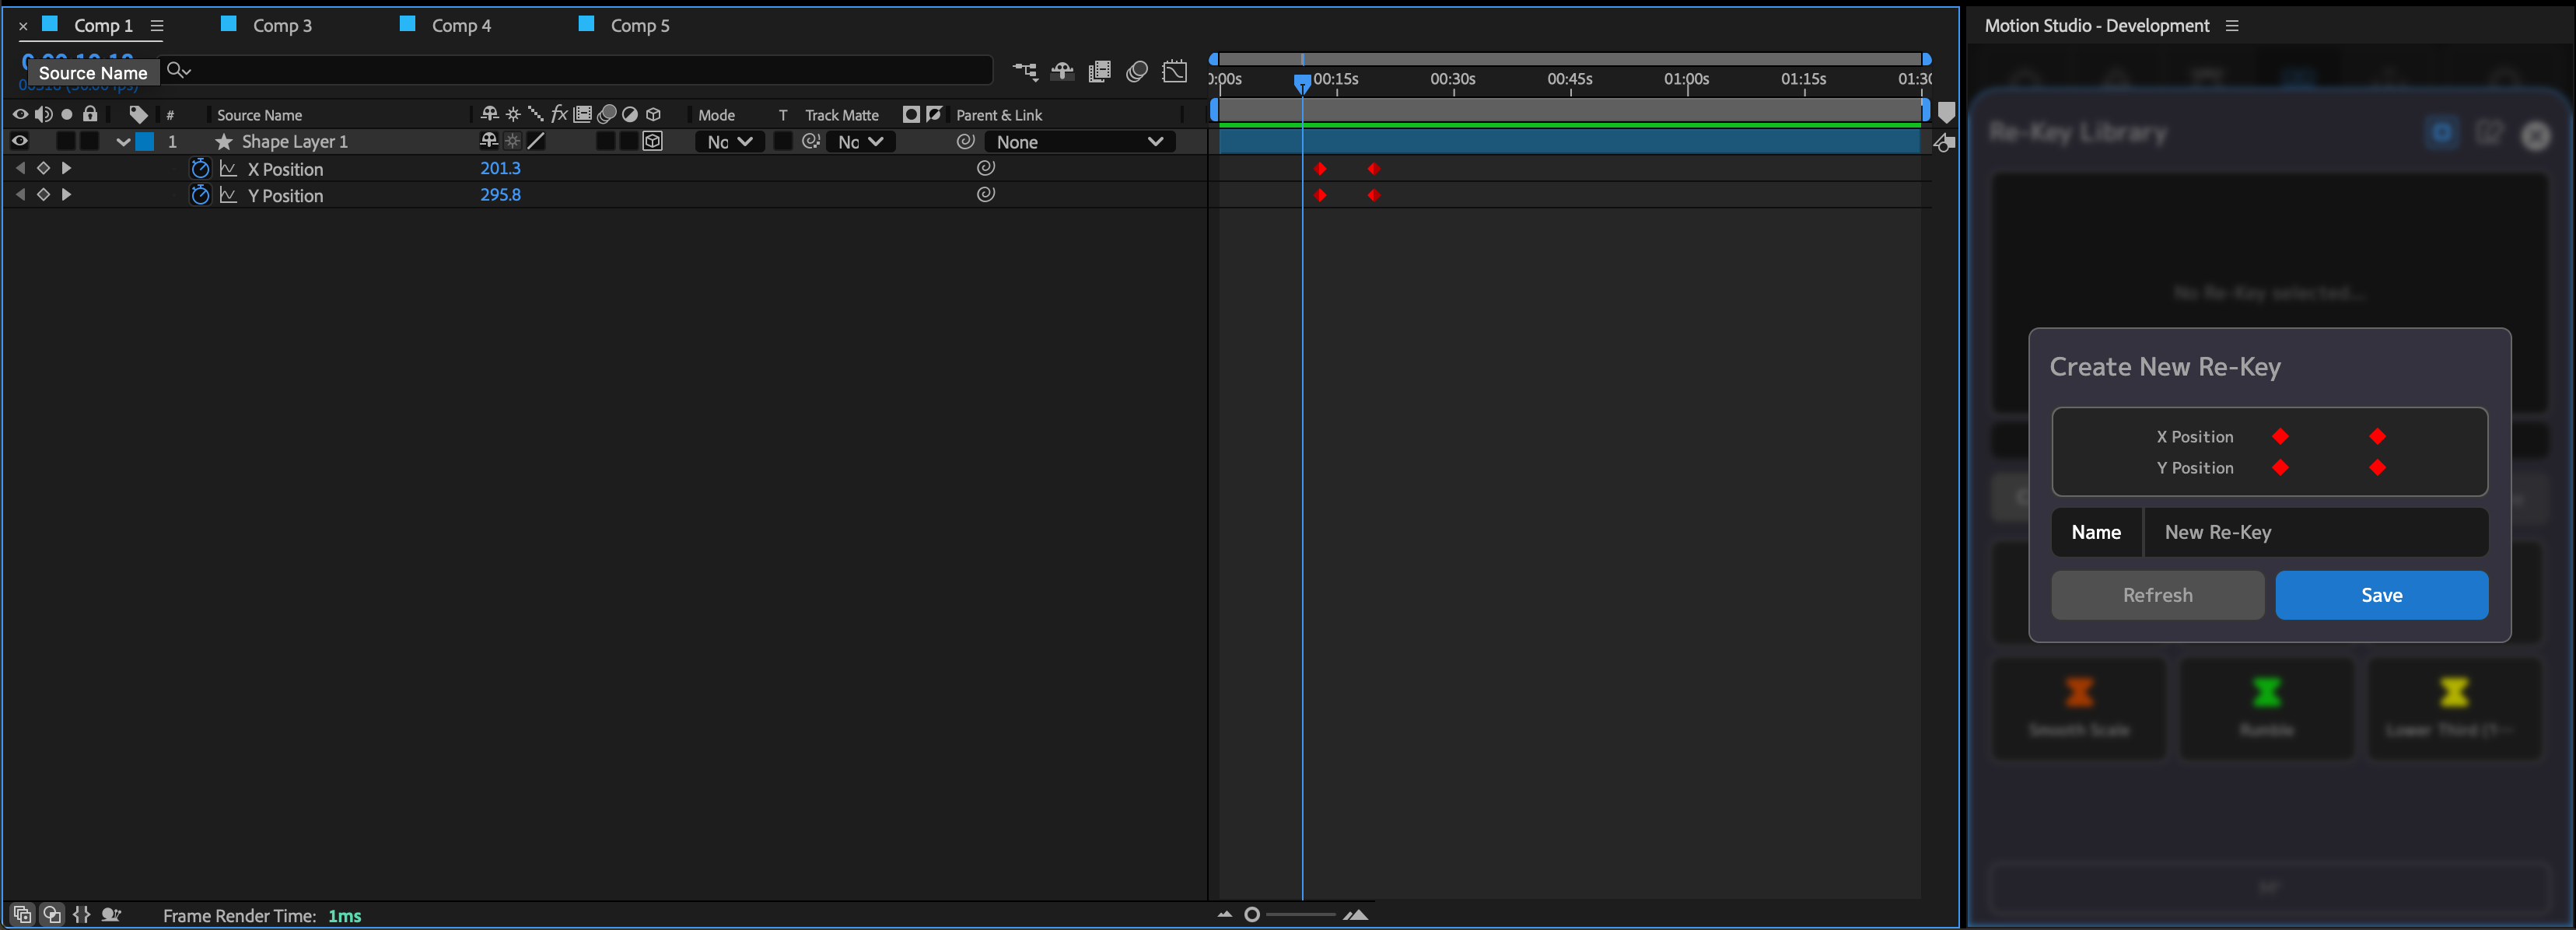Open the Composition Mini-Flowchart icon
Image resolution: width=2576 pixels, height=930 pixels.
(1025, 71)
